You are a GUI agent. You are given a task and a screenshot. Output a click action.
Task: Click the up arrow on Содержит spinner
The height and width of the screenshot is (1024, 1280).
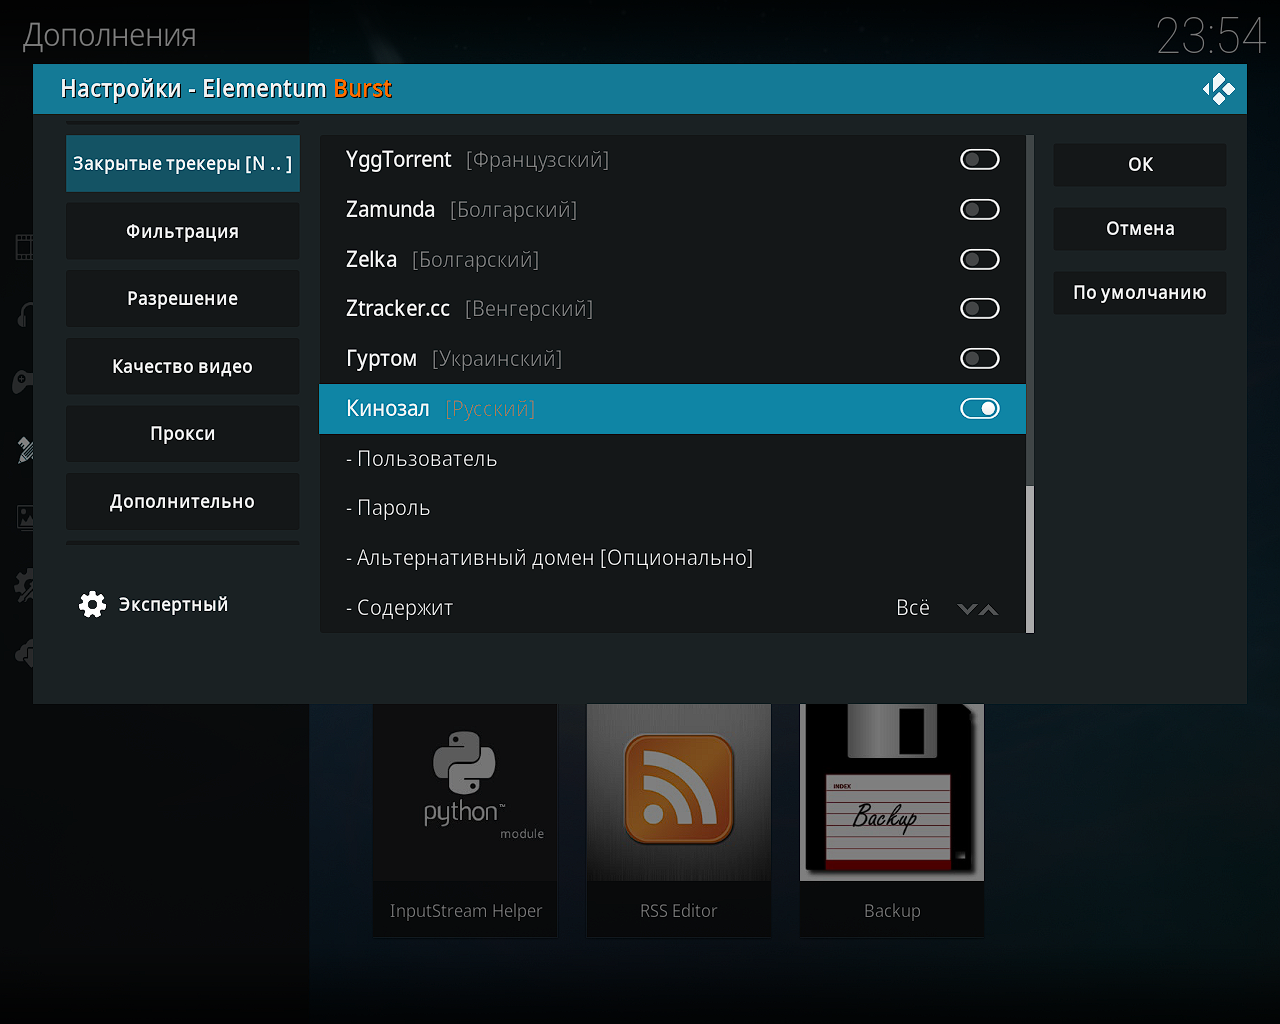point(989,609)
